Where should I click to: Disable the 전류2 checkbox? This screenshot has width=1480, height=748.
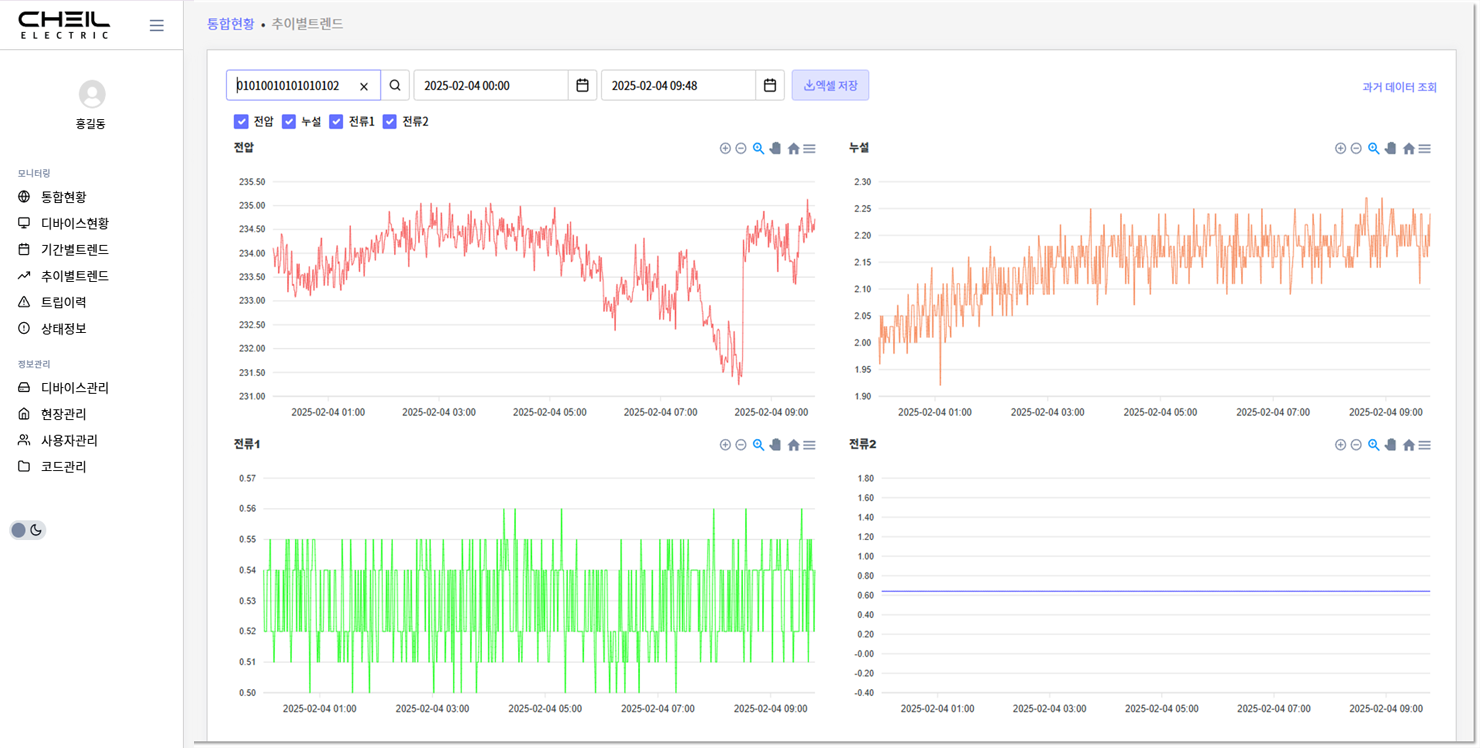pos(390,122)
